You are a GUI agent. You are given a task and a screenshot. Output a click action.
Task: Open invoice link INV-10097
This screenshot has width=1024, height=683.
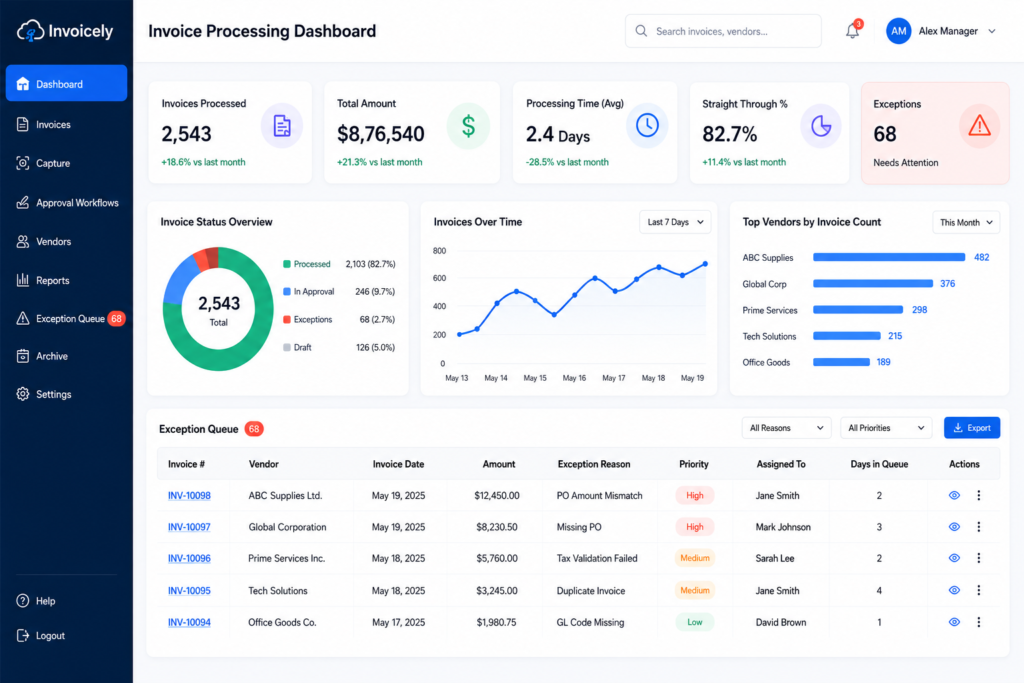189,527
